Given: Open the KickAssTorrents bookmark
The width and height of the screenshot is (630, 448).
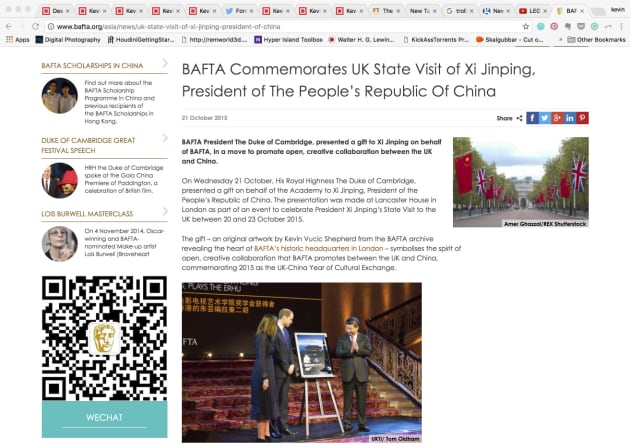Looking at the screenshot, I should coord(436,40).
